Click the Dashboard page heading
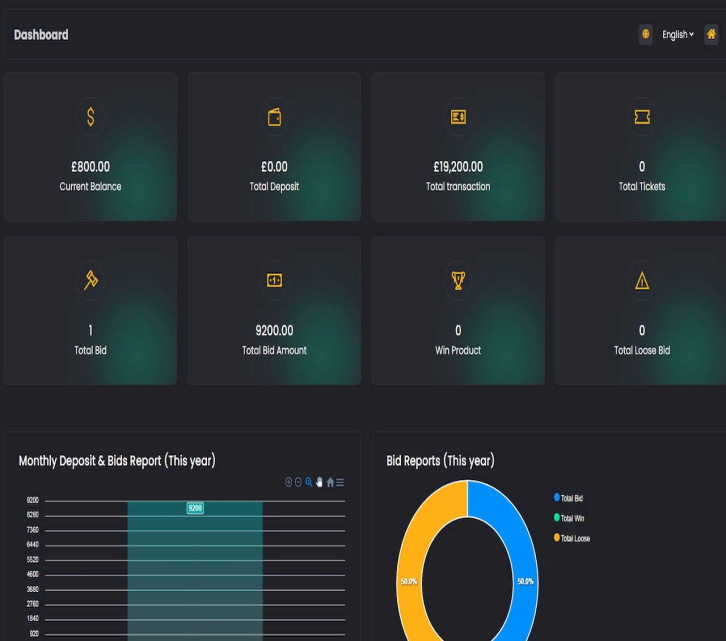Image resolution: width=726 pixels, height=641 pixels. coord(41,35)
